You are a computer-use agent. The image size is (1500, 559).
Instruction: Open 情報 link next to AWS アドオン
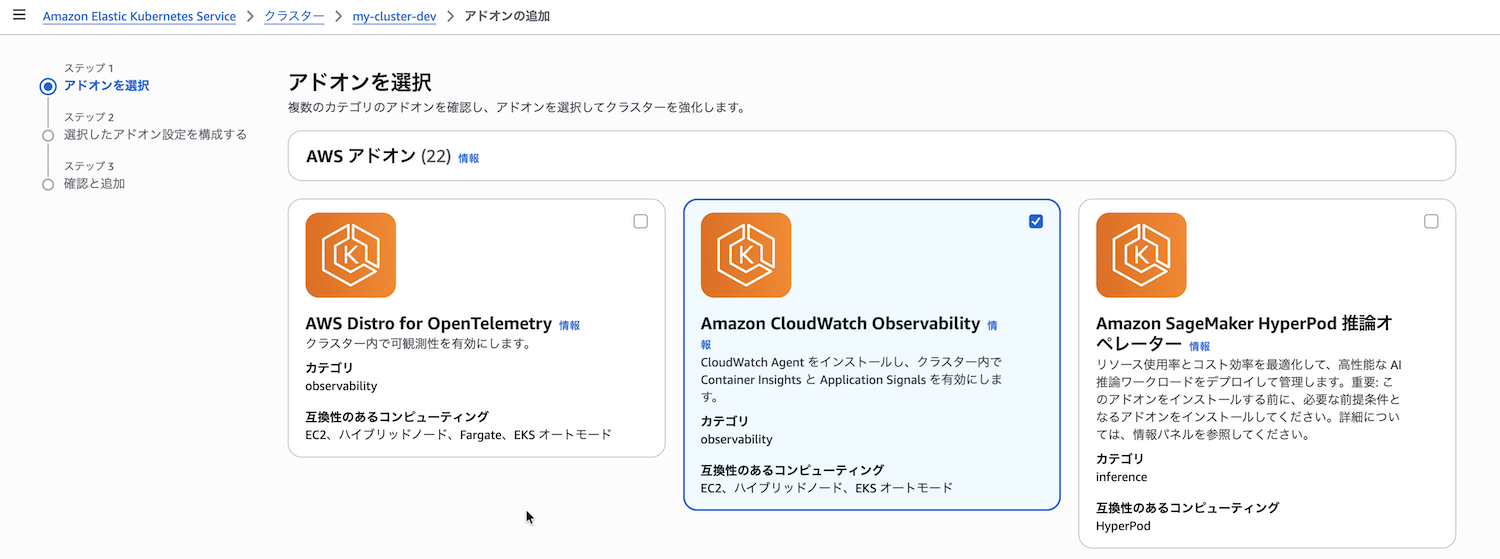click(x=468, y=158)
